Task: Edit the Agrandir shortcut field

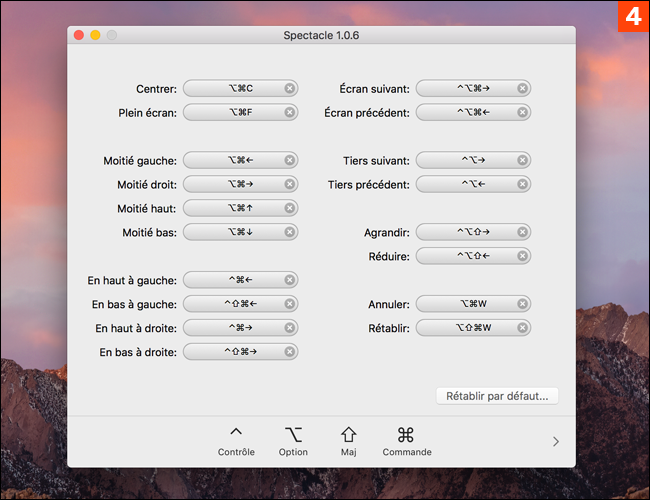Action: tap(473, 232)
